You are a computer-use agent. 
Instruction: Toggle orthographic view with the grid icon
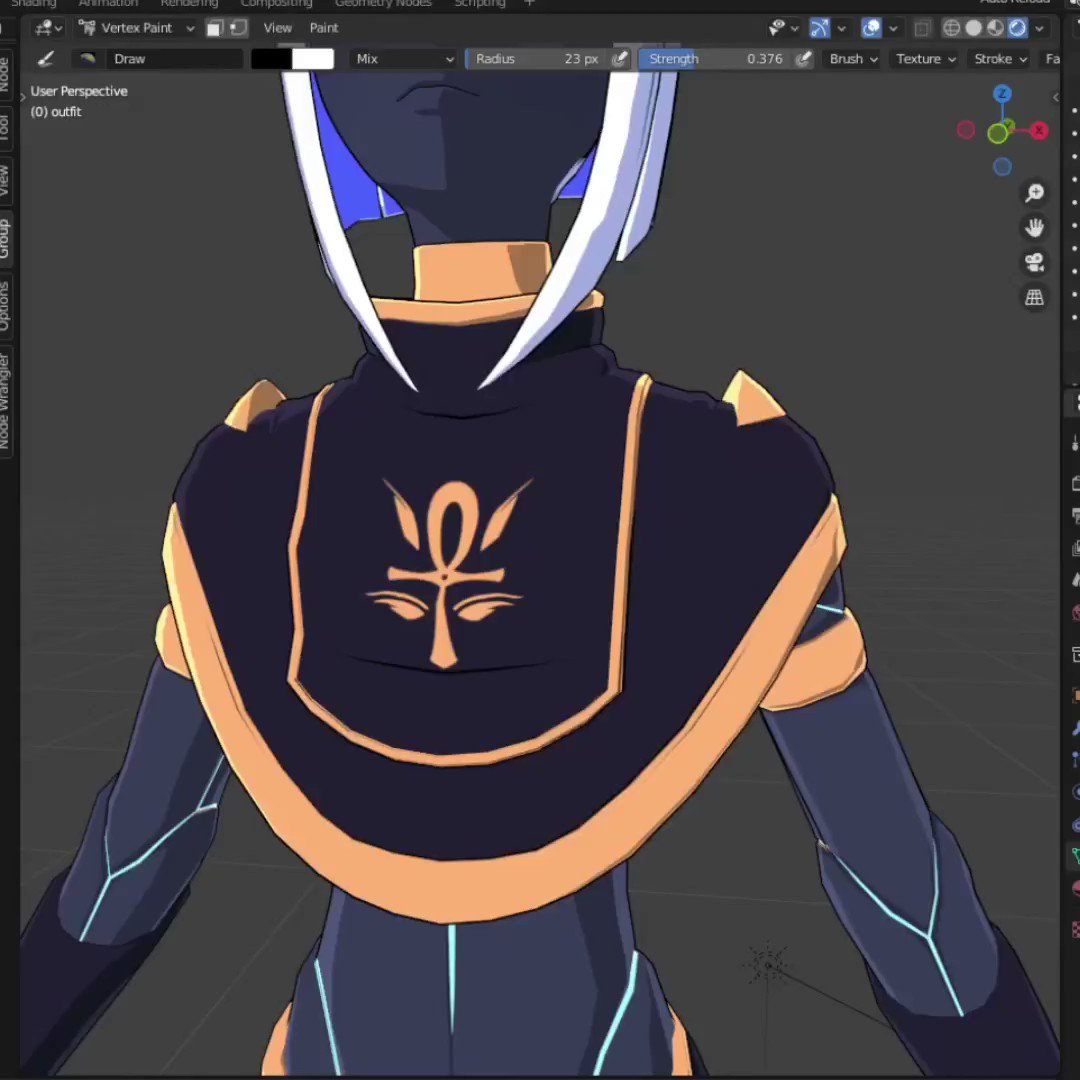coord(1035,297)
